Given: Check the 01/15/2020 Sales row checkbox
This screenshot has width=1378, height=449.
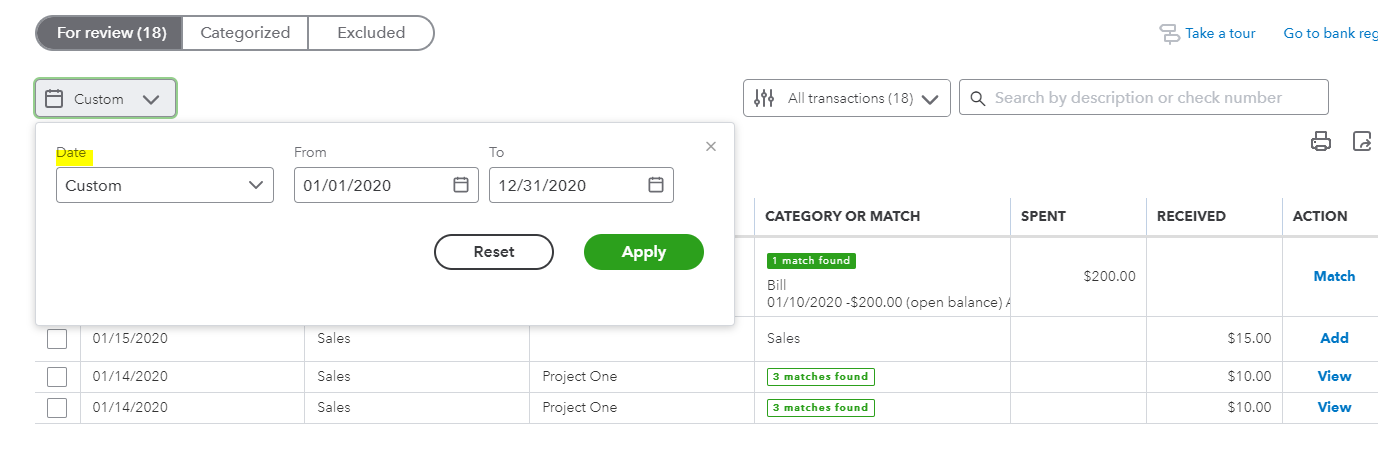Looking at the screenshot, I should pos(57,338).
